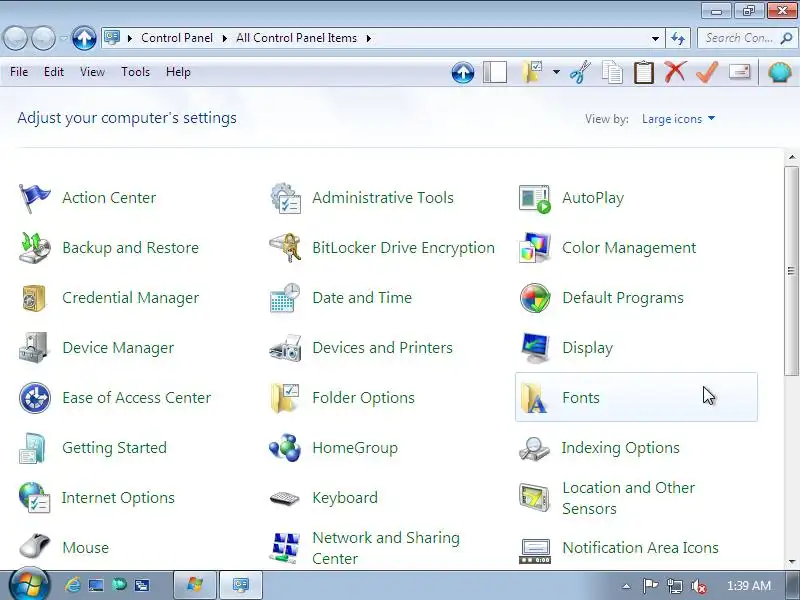Expand the address bar history dropdown arrow
The height and width of the screenshot is (600, 800).
point(655,38)
